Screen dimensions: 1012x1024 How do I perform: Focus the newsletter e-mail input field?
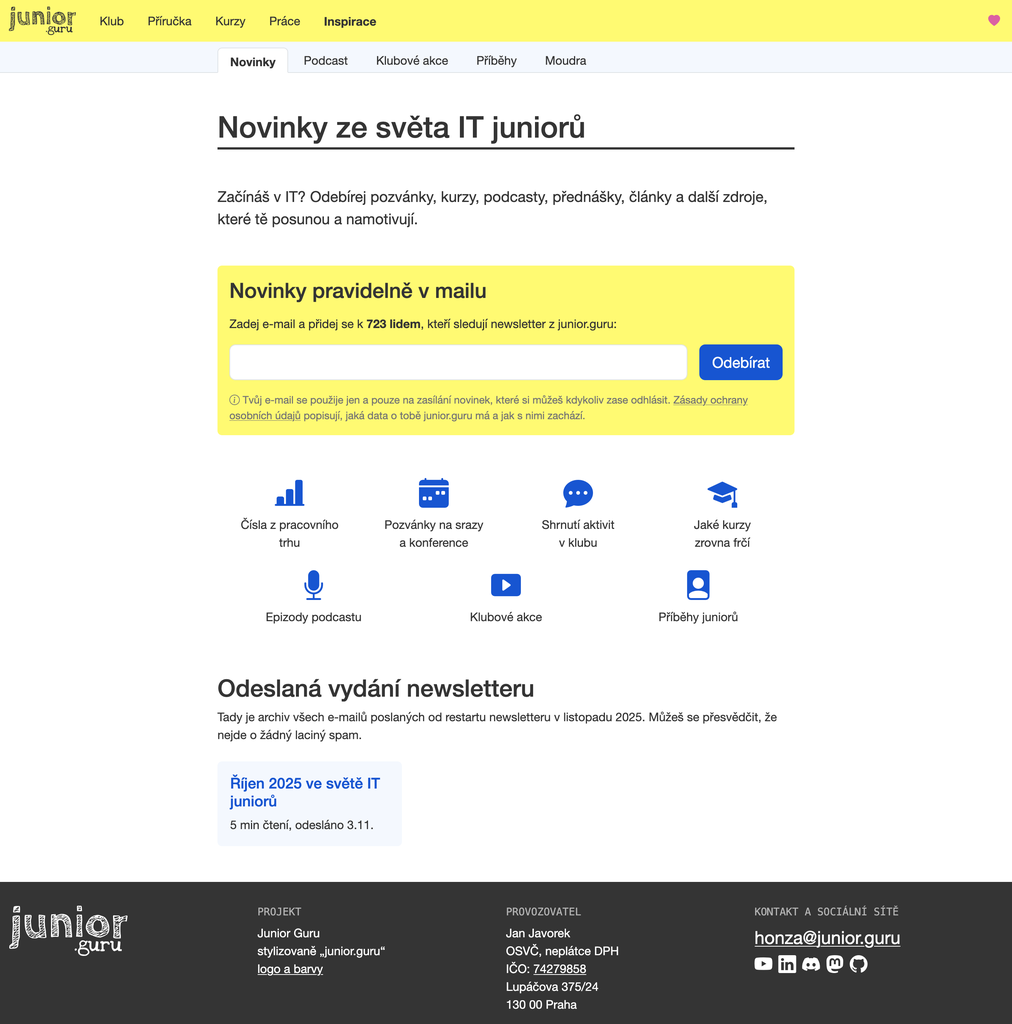(458, 362)
